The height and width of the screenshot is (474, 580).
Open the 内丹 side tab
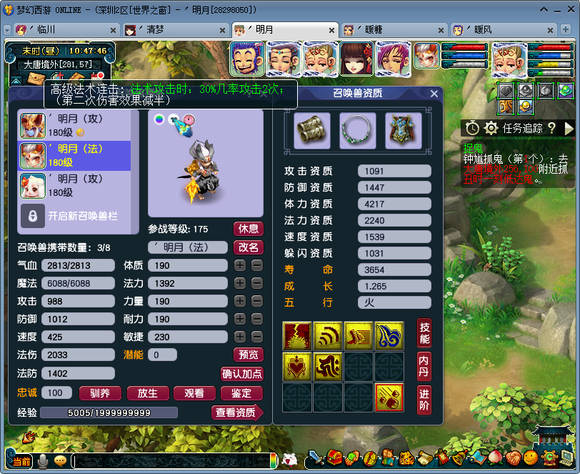point(424,366)
